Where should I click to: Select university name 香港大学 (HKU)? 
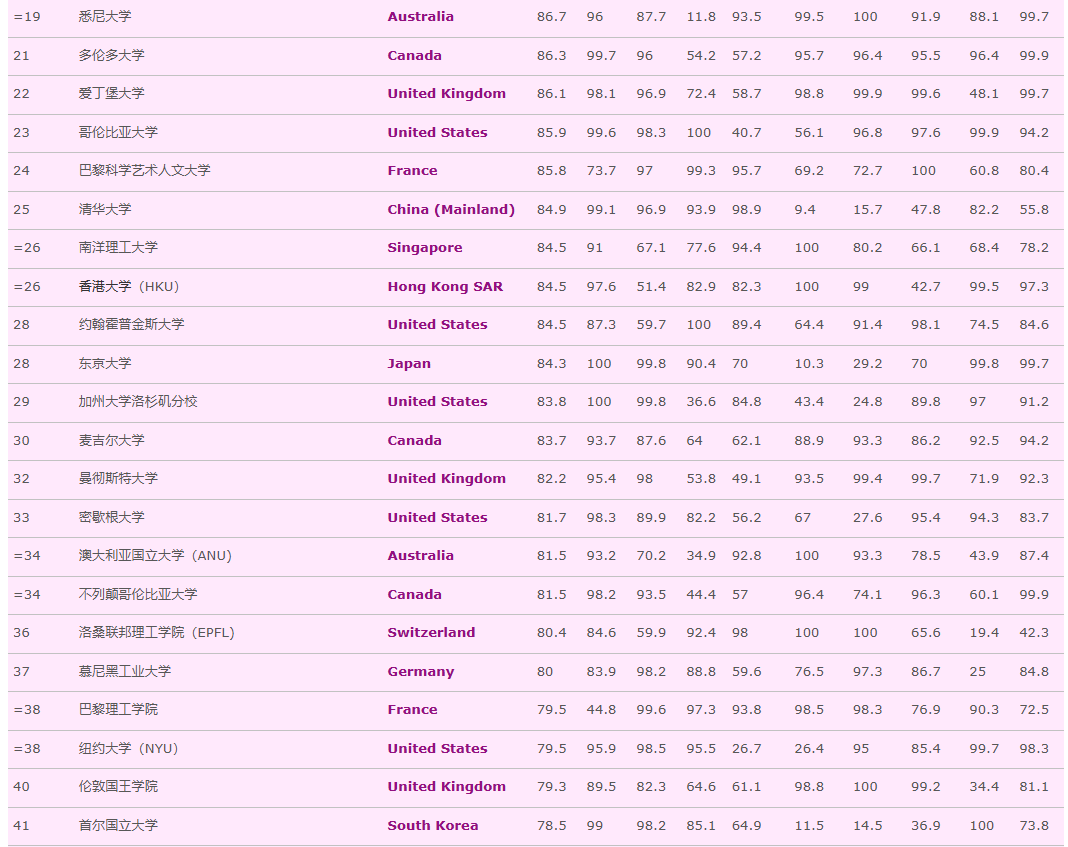(x=129, y=287)
